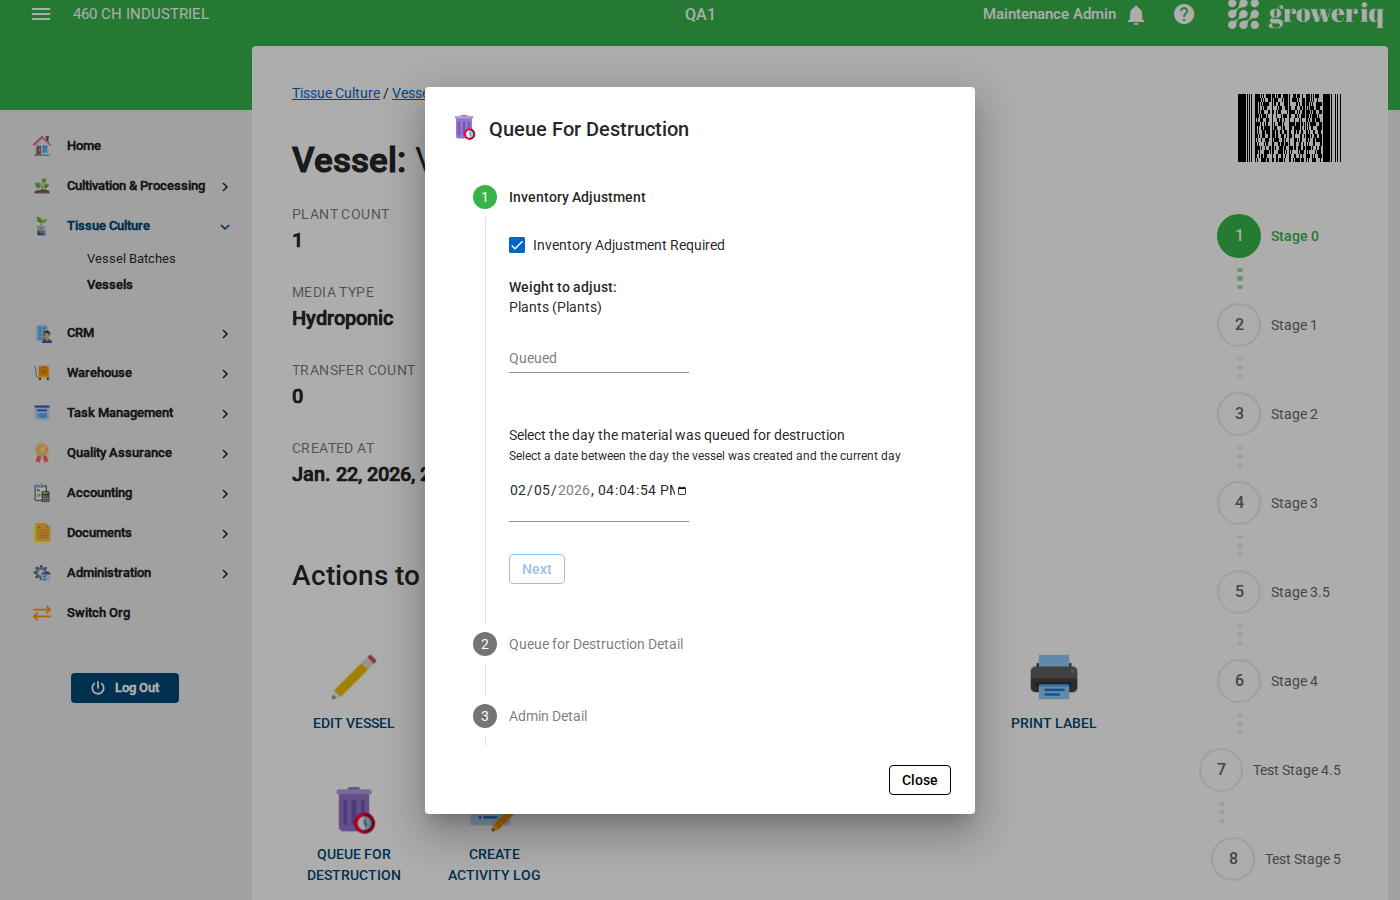1400x900 pixels.
Task: Uncheck Inventory Adjustment Required
Action: tap(517, 244)
